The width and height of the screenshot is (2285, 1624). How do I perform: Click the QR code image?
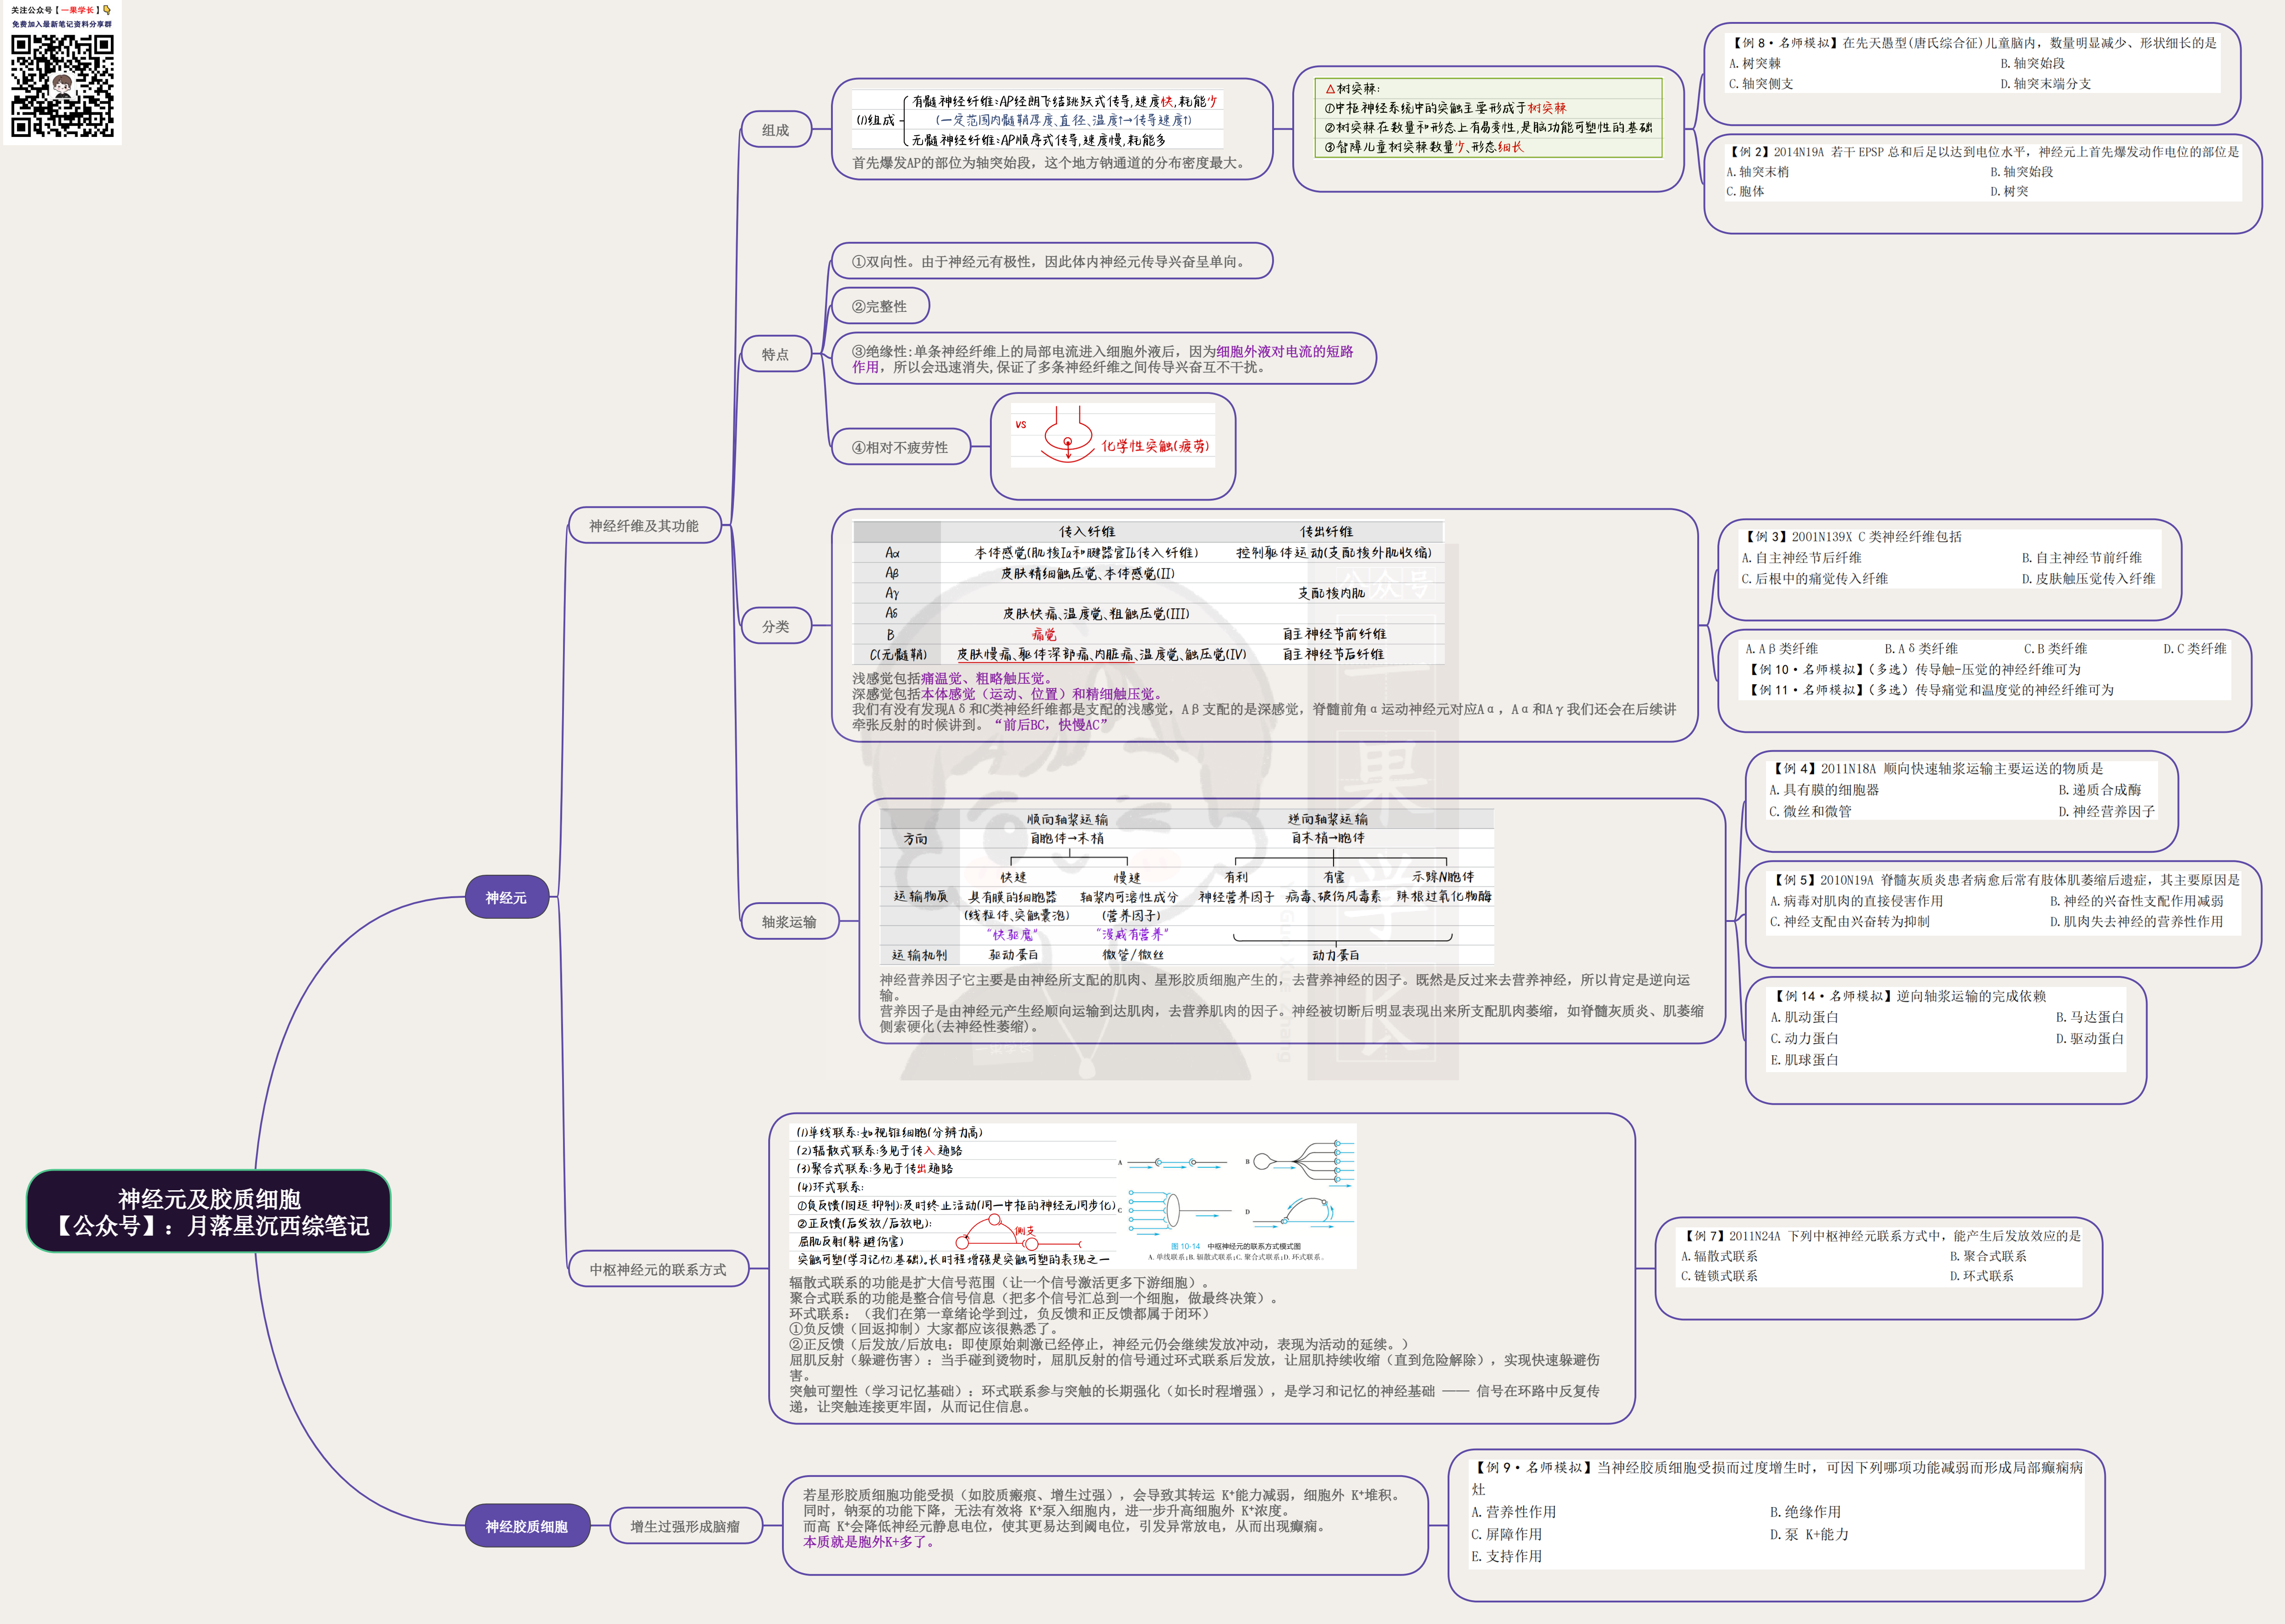click(62, 86)
